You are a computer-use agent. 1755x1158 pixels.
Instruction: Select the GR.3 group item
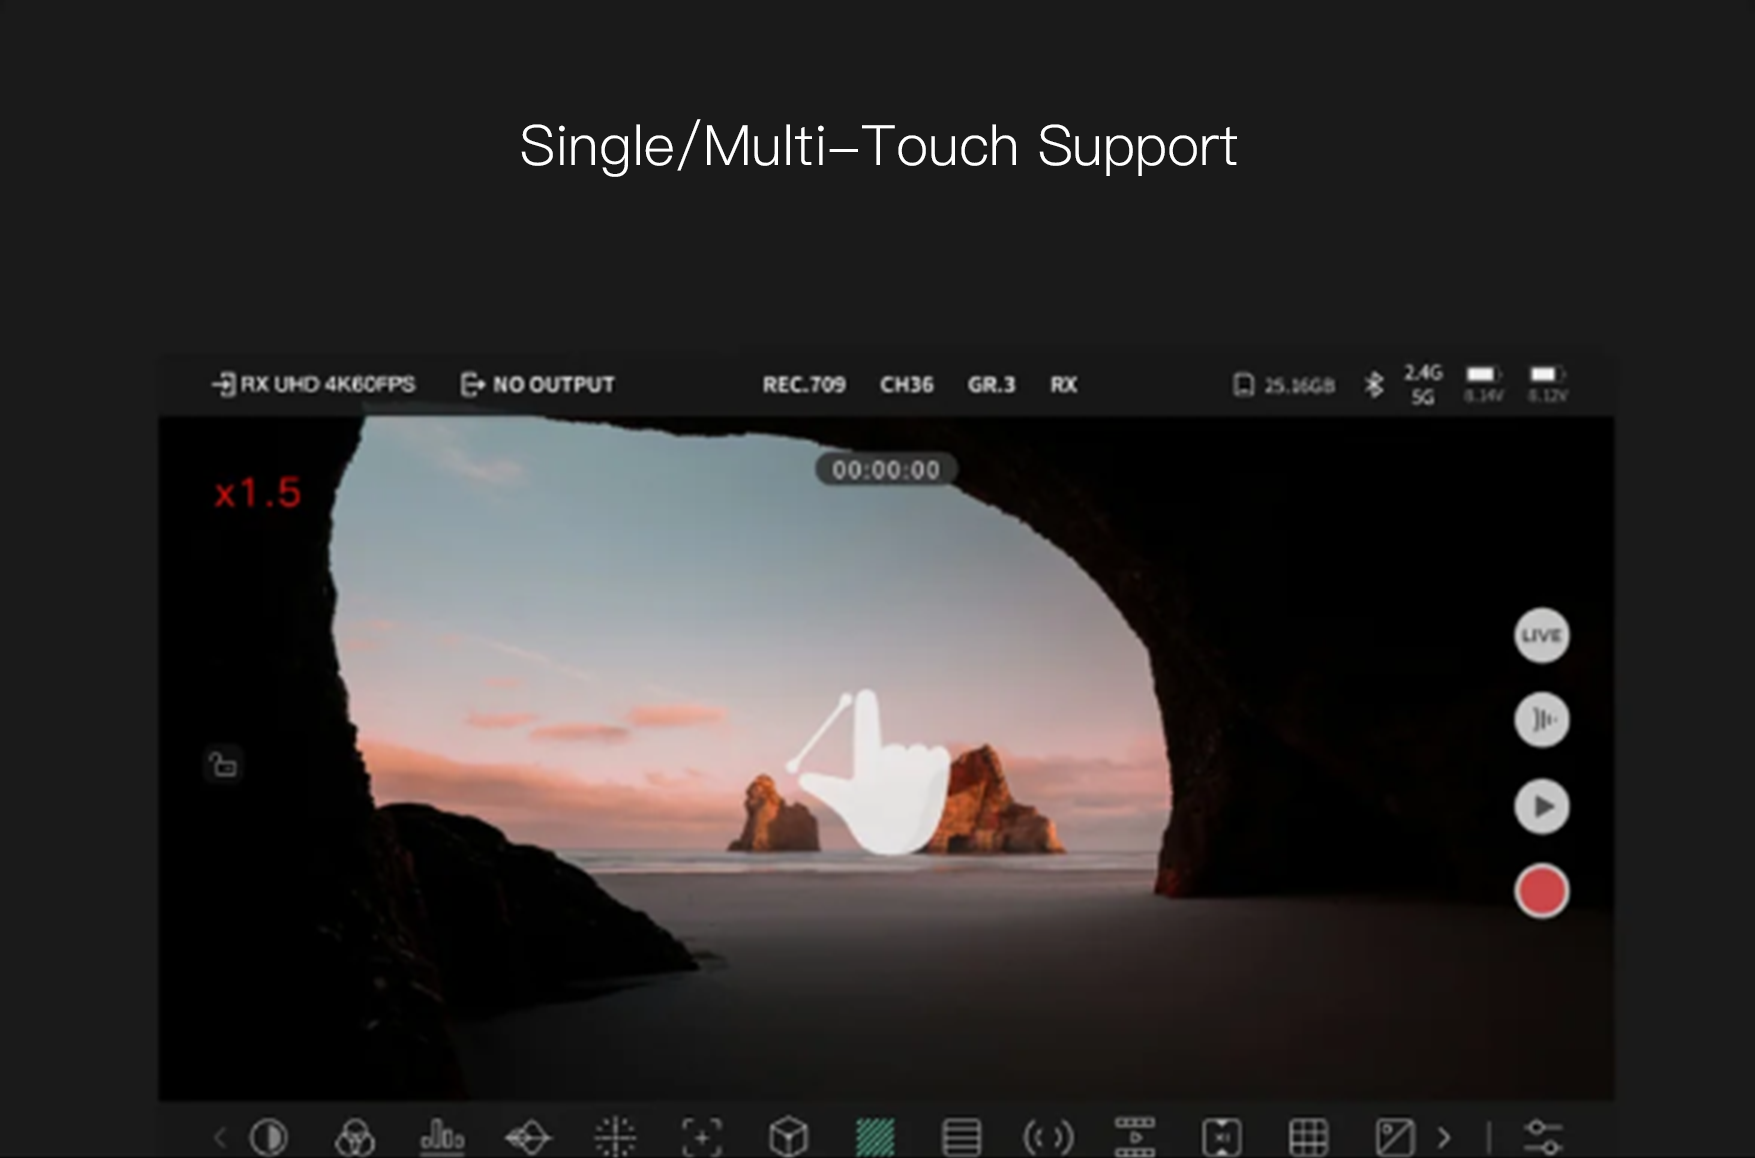(x=991, y=384)
